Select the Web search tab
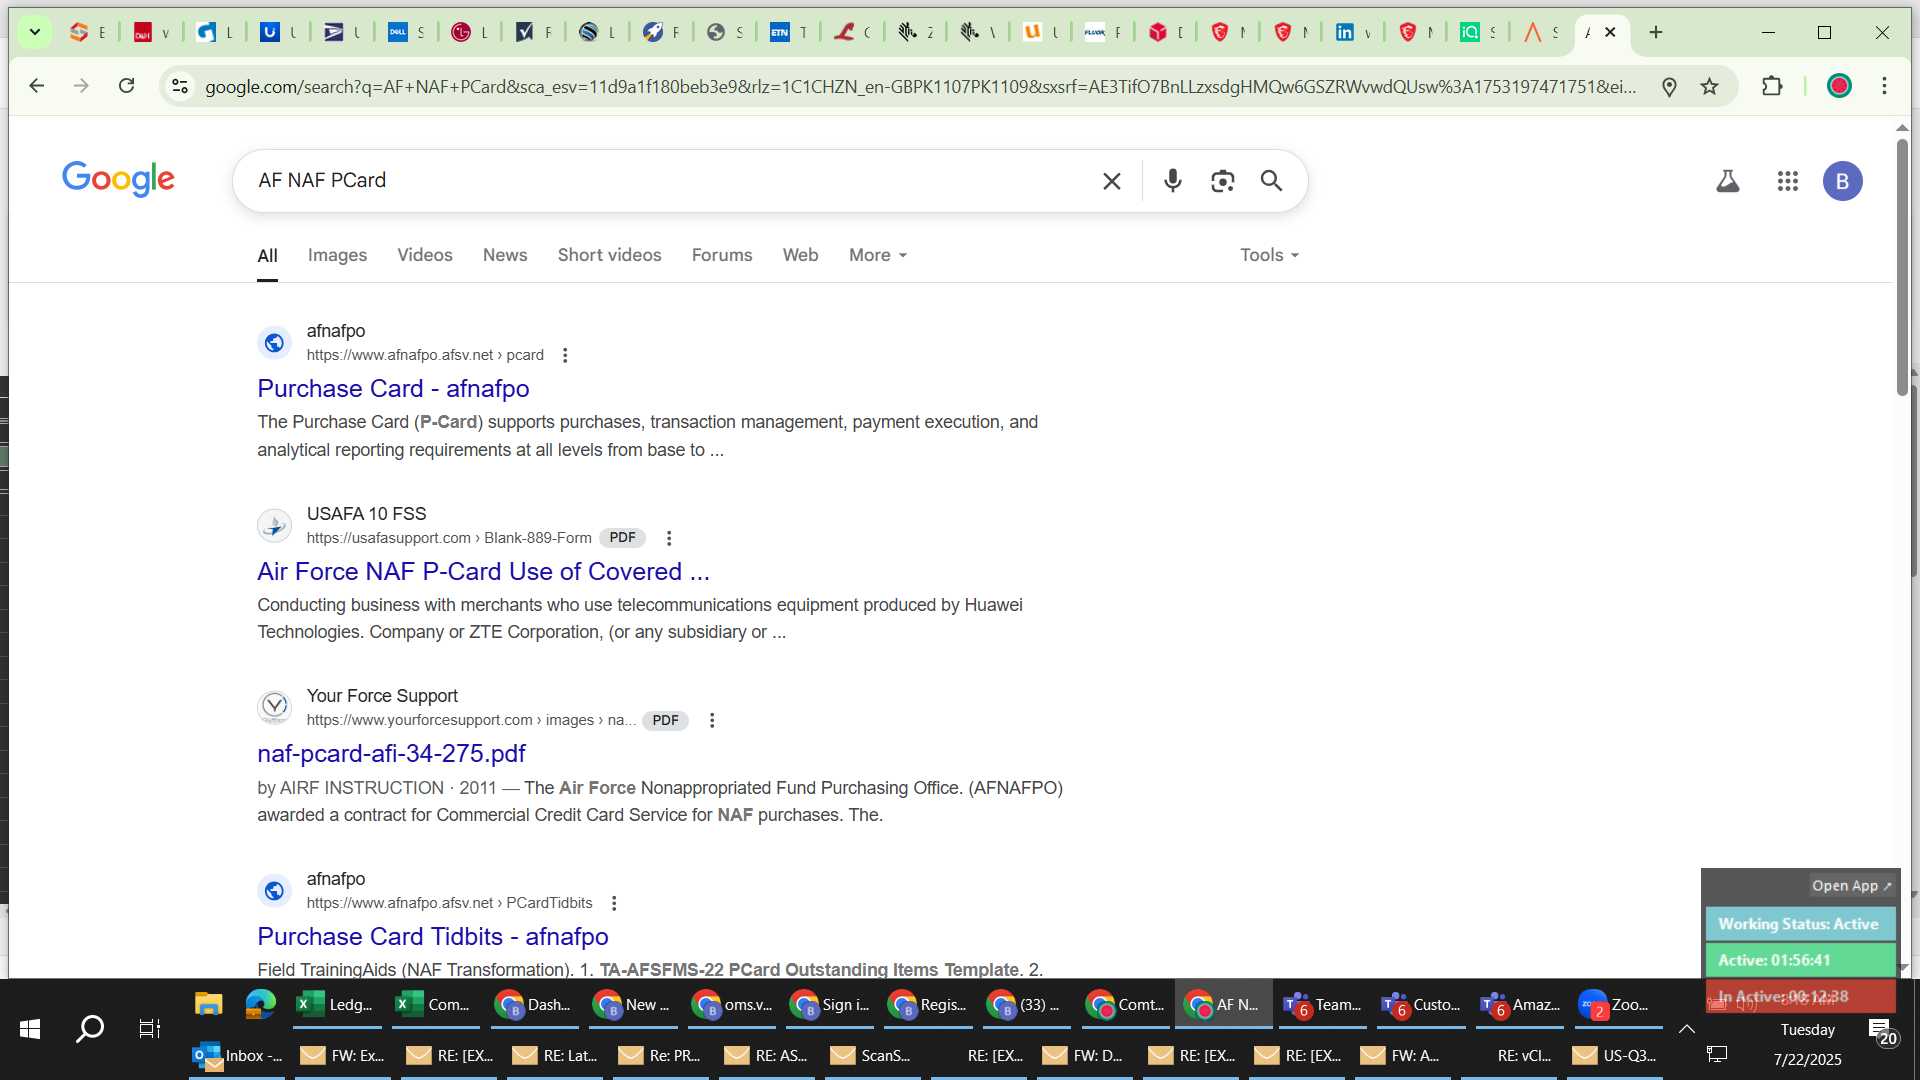 click(800, 255)
